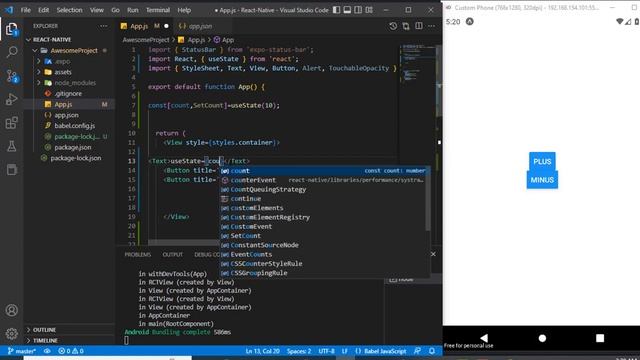Open the Terminal menu

(158, 10)
